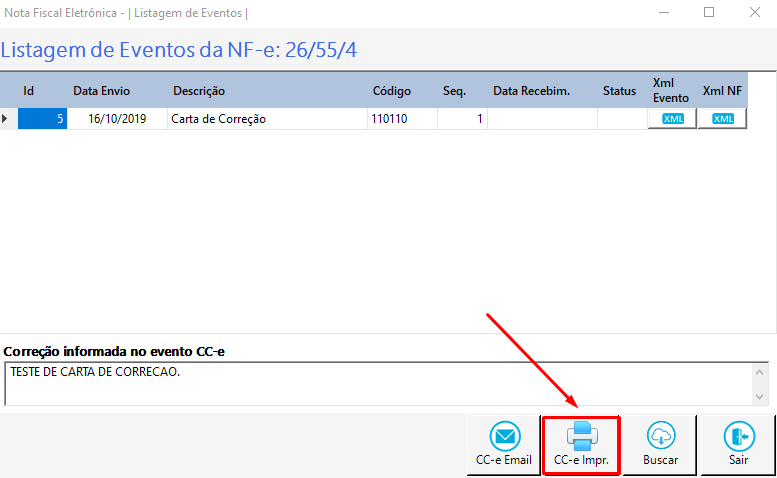This screenshot has width=777, height=478.
Task: Click the Status column header
Action: (x=619, y=91)
